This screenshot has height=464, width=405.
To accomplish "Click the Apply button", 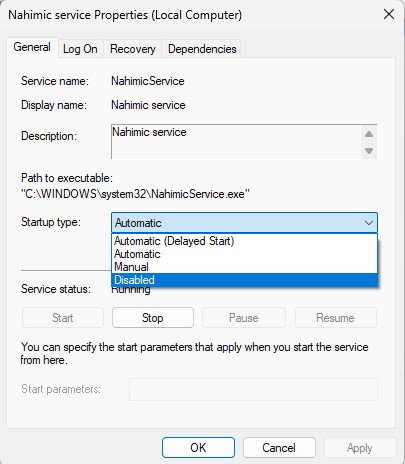I will 360,448.
